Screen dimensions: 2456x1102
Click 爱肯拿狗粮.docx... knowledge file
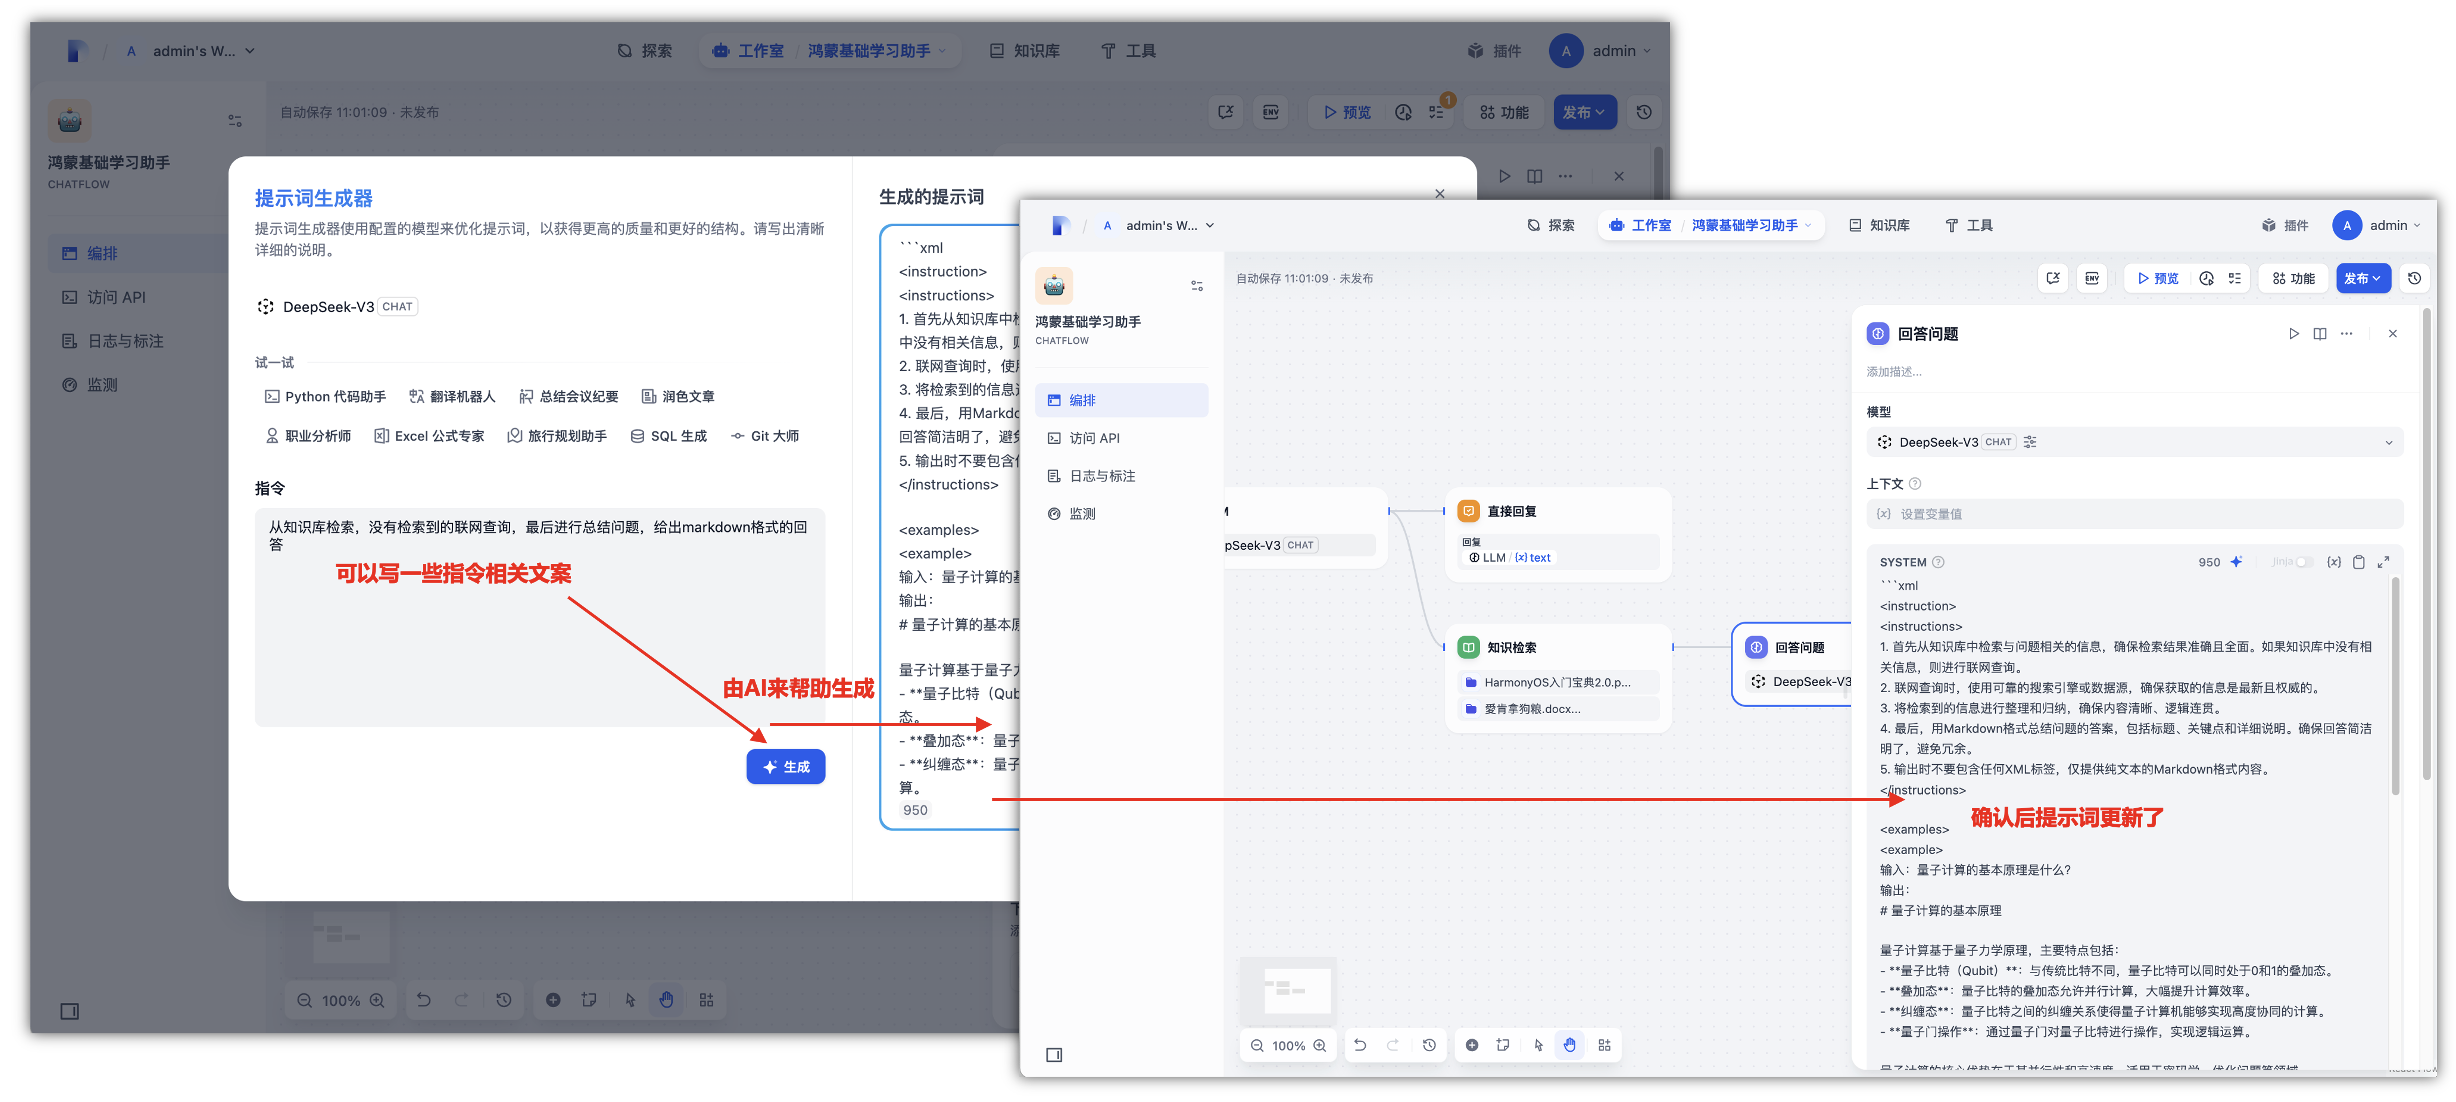pyautogui.click(x=1558, y=709)
